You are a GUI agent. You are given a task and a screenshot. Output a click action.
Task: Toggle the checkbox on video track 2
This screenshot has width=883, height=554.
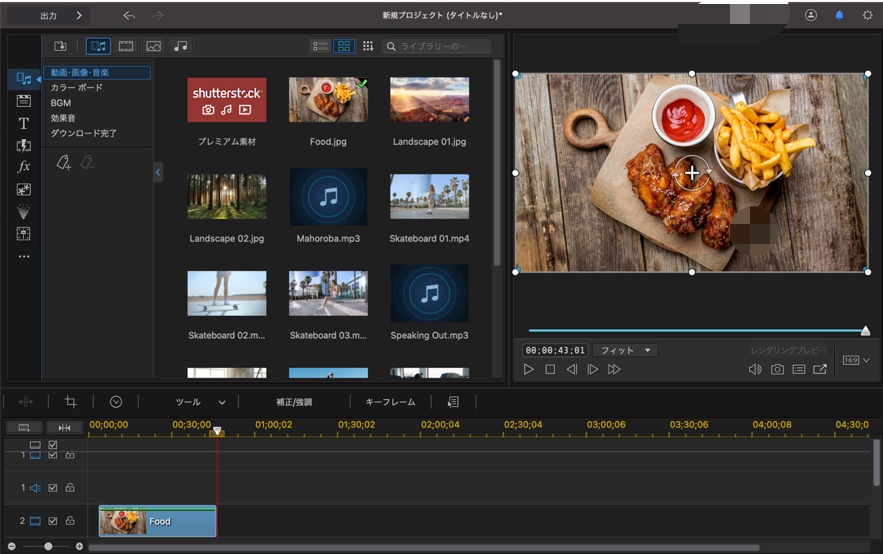(53, 521)
